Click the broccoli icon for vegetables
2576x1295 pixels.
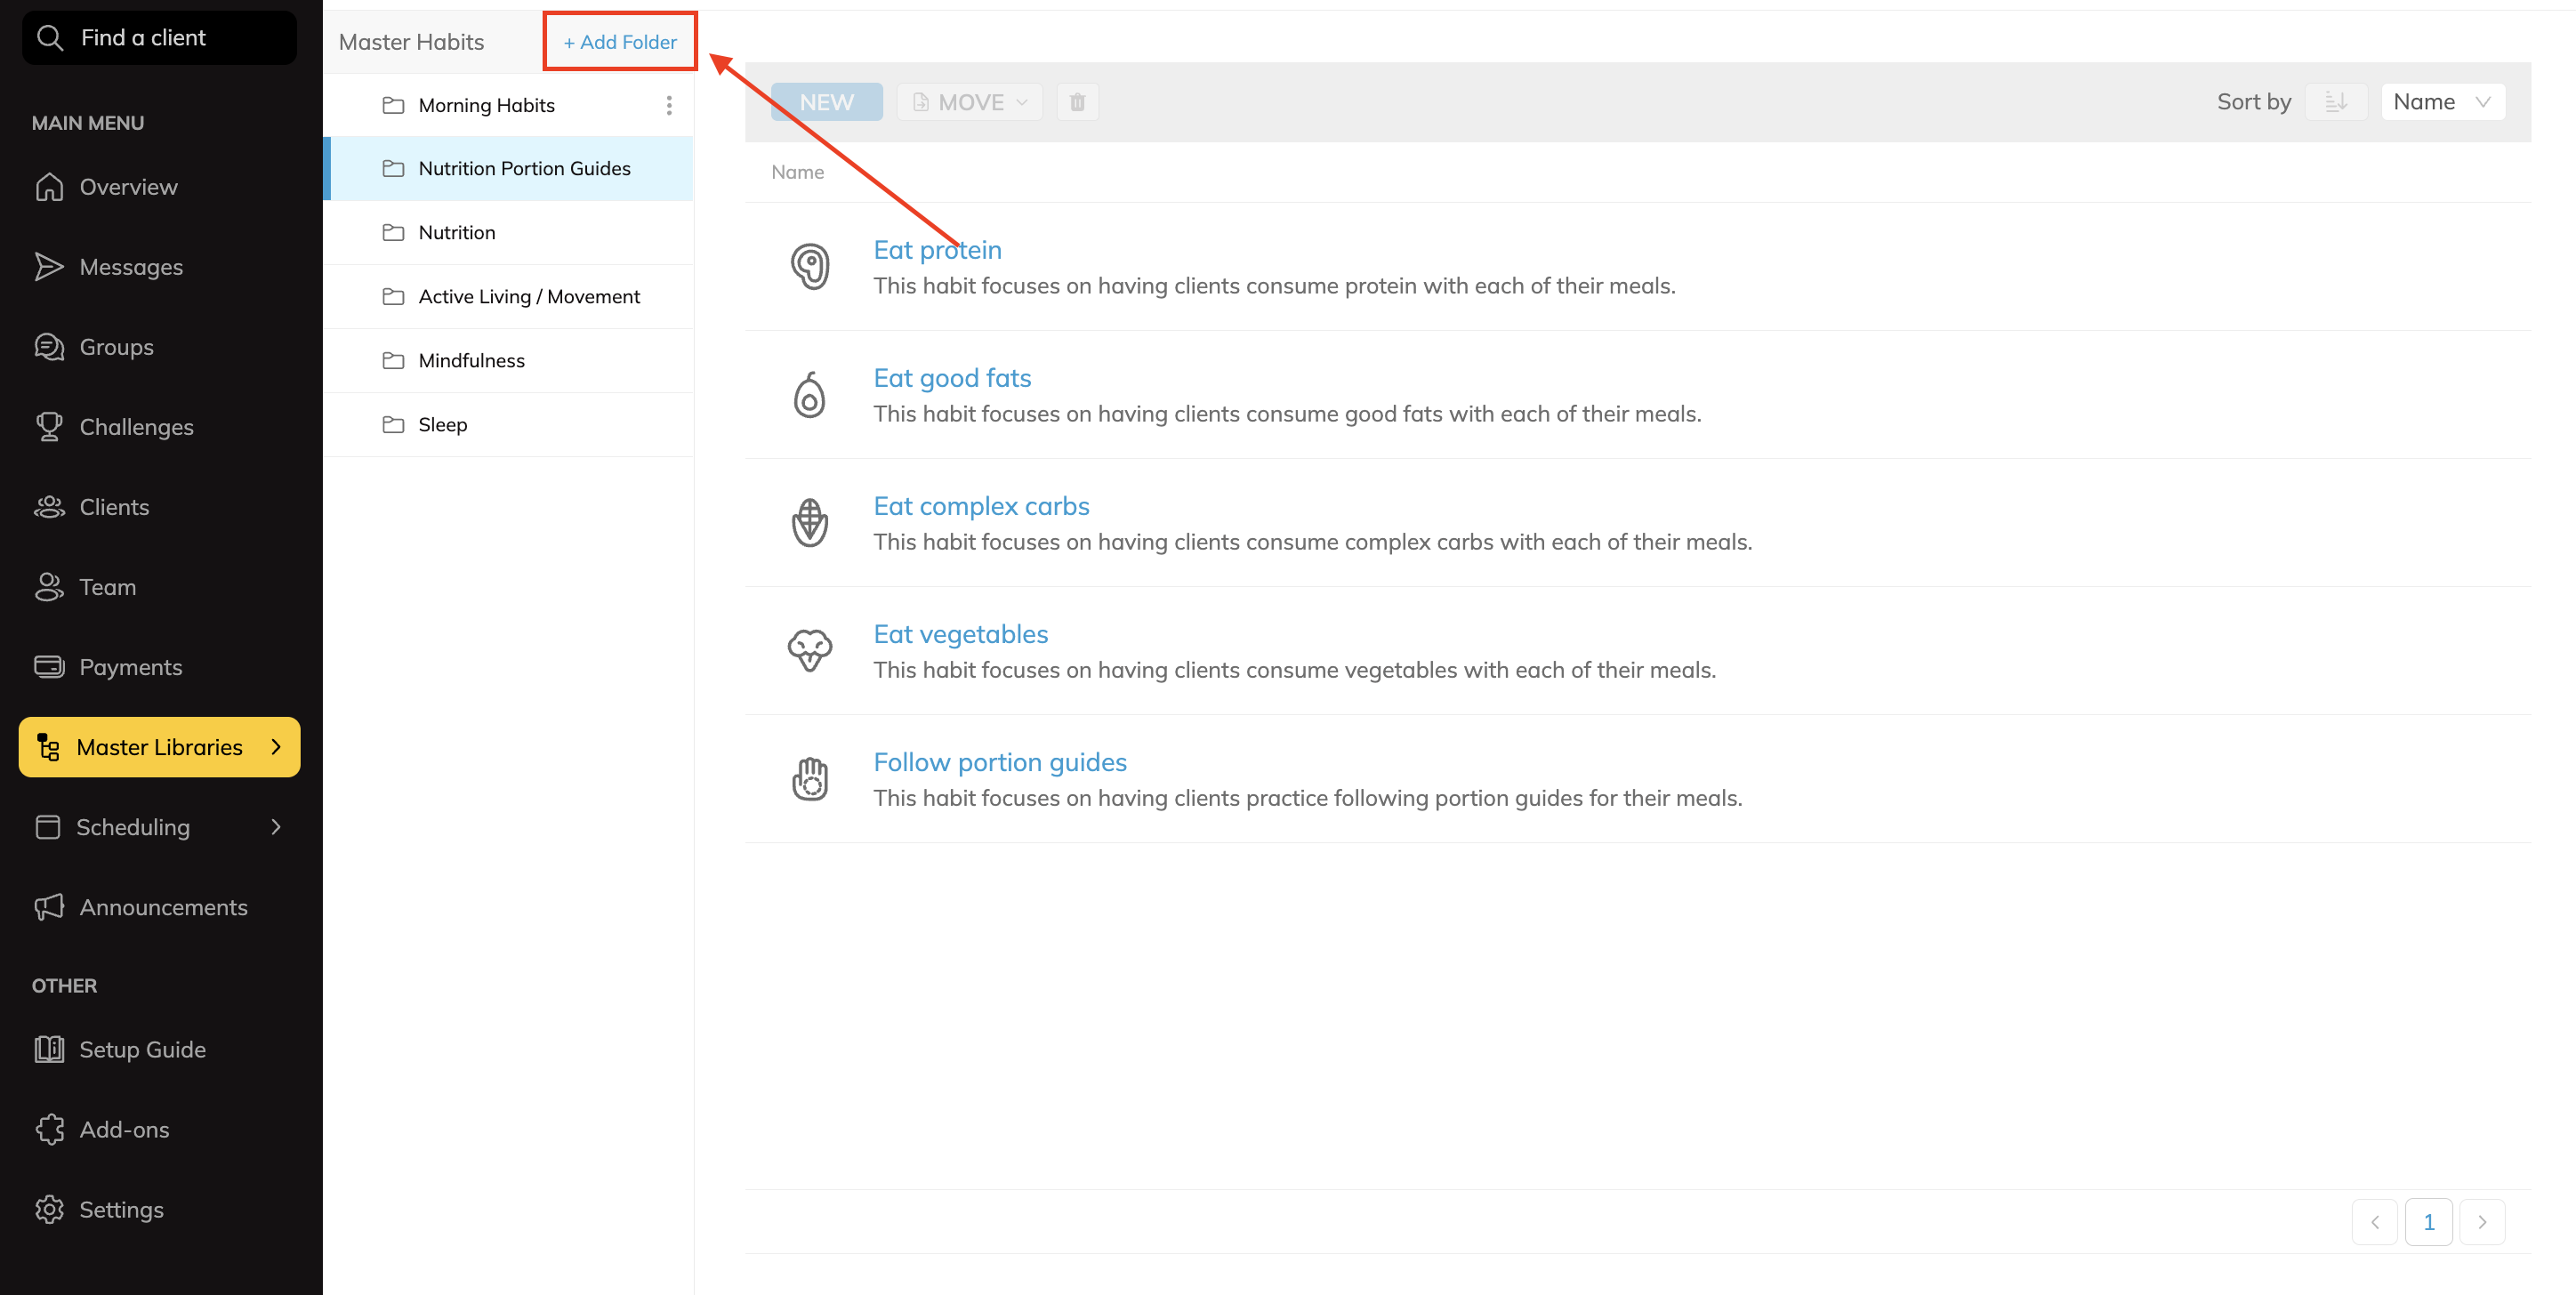point(809,651)
